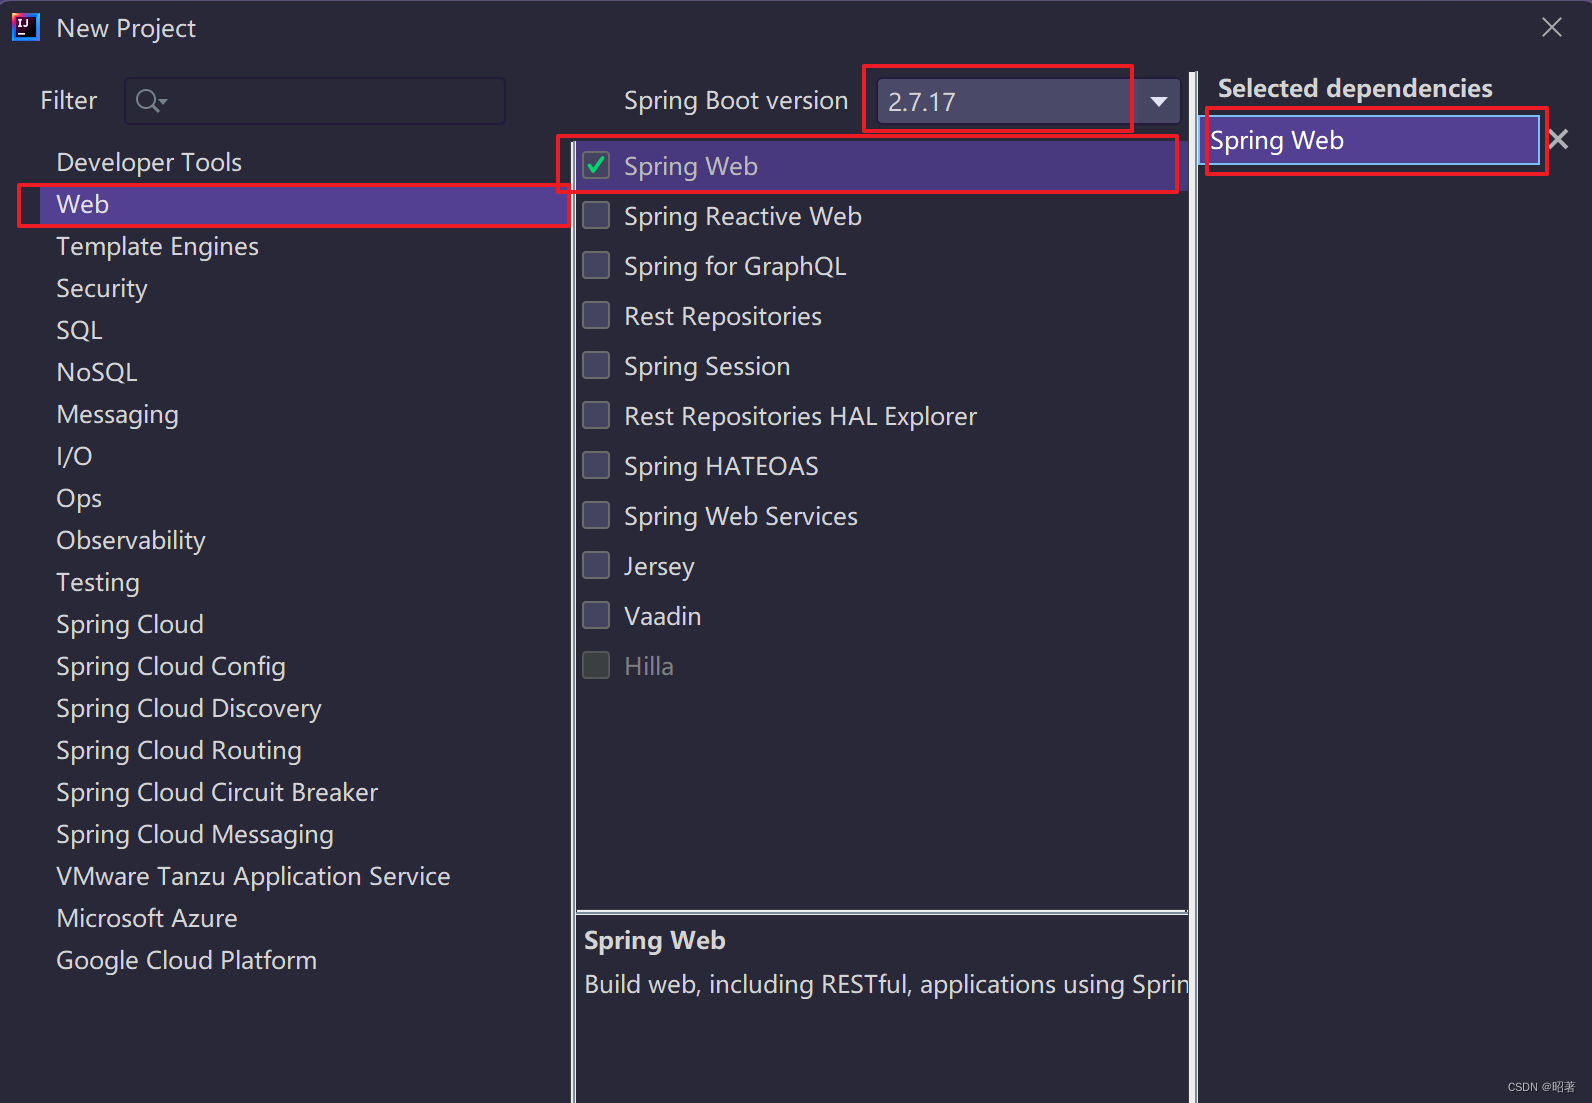Enable the Spring Session dependency

pyautogui.click(x=596, y=365)
